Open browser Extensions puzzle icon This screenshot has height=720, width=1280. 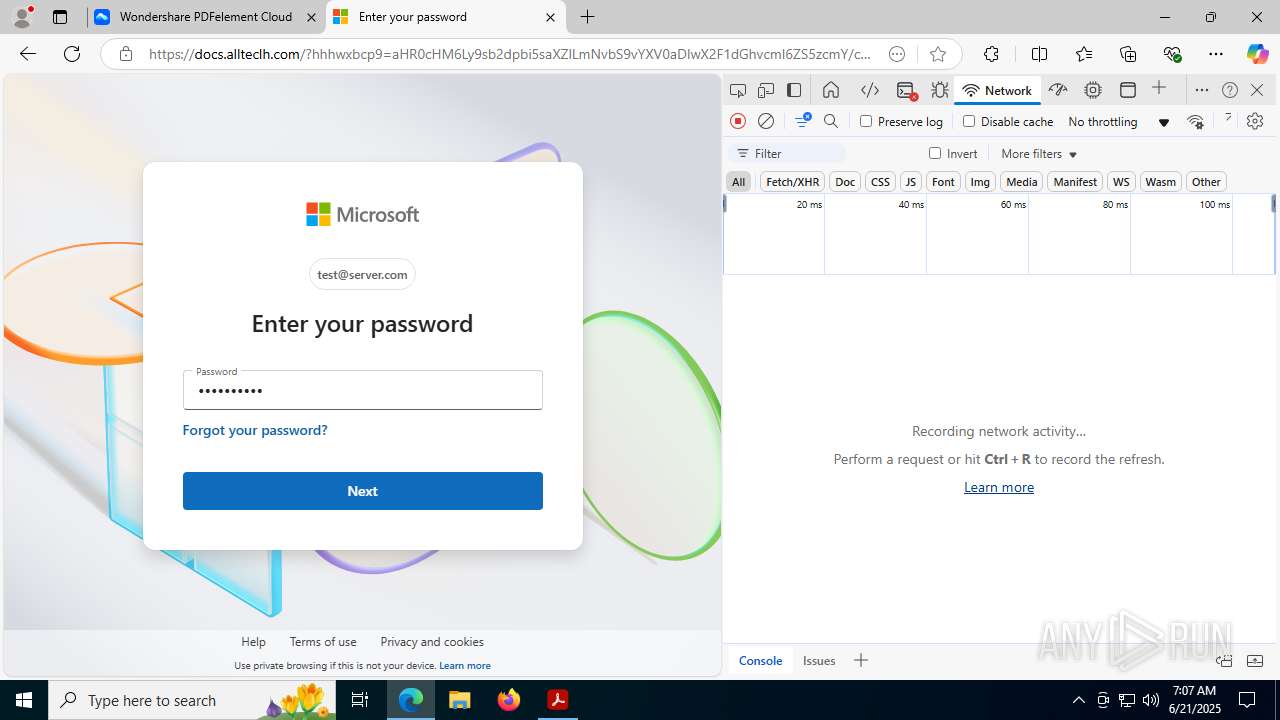coord(991,54)
